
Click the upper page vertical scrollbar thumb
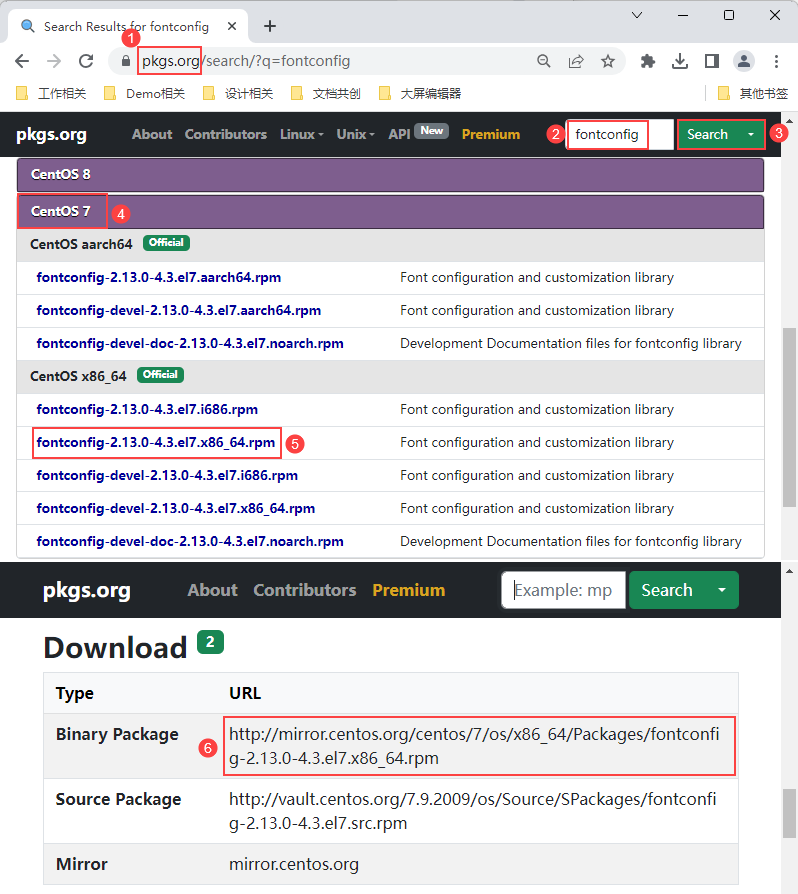click(789, 417)
